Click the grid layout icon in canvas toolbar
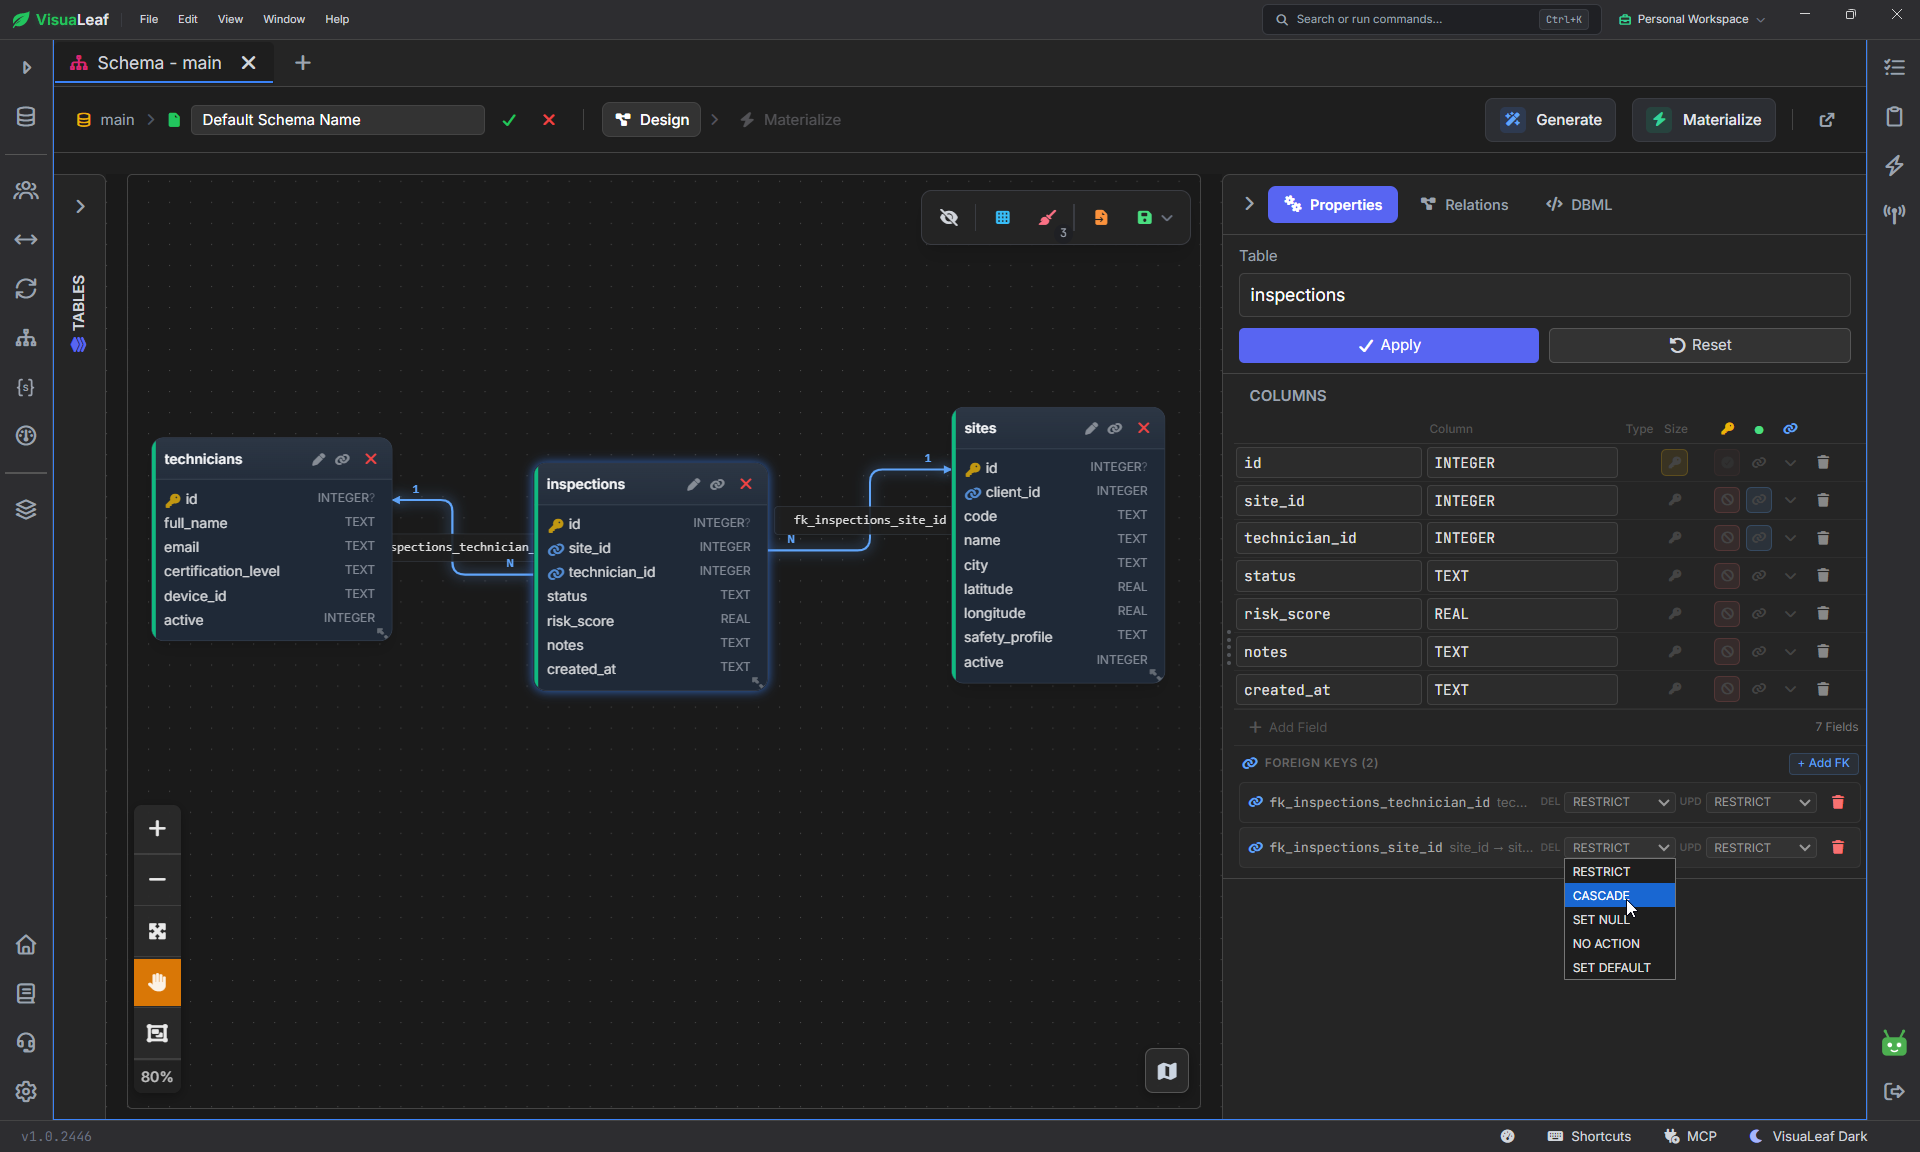 [x=1002, y=217]
